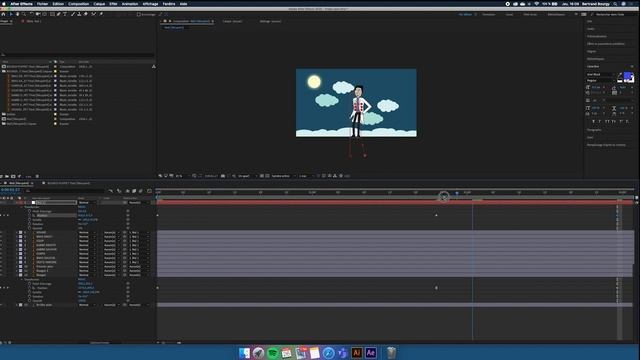
Task: Open the Fichier menu
Action: 42,4
